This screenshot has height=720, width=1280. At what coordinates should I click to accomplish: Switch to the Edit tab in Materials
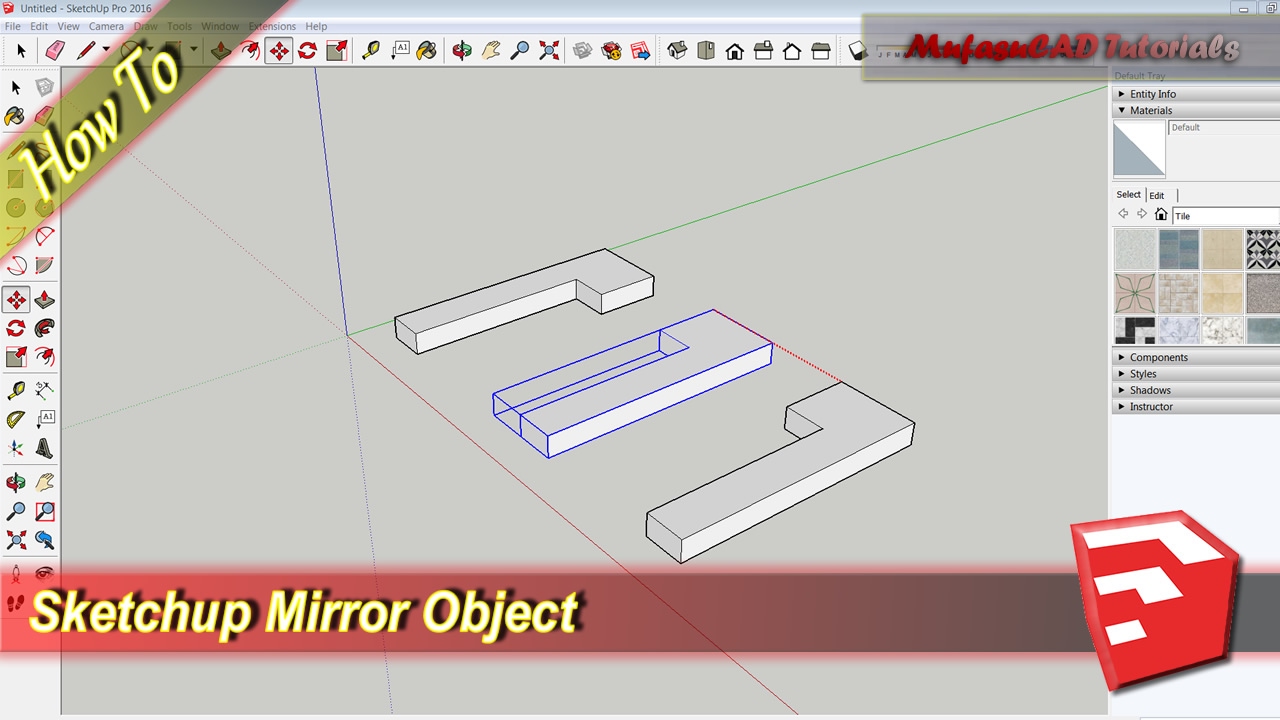tap(1157, 195)
